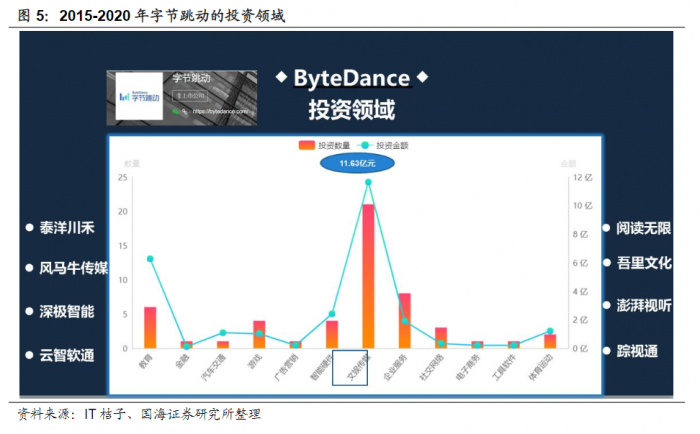Select the 广告营销 x-axis category label
Image resolution: width=700 pixels, height=434 pixels.
[286, 367]
